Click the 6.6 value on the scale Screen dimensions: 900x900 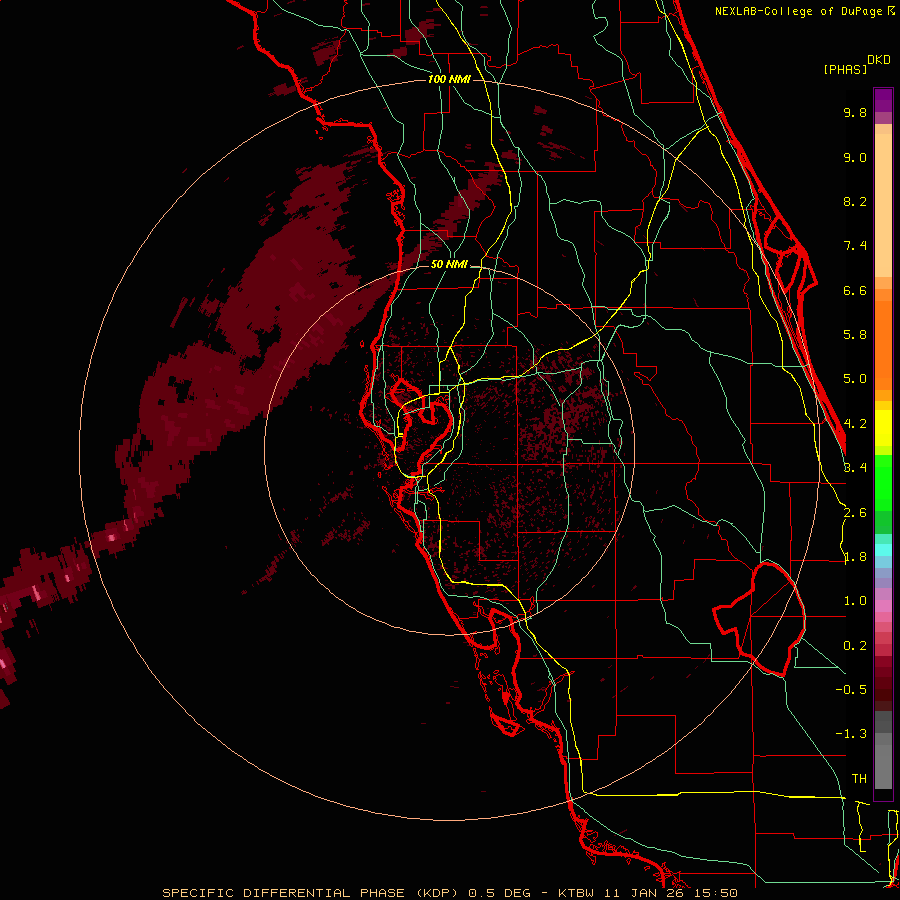point(855,290)
